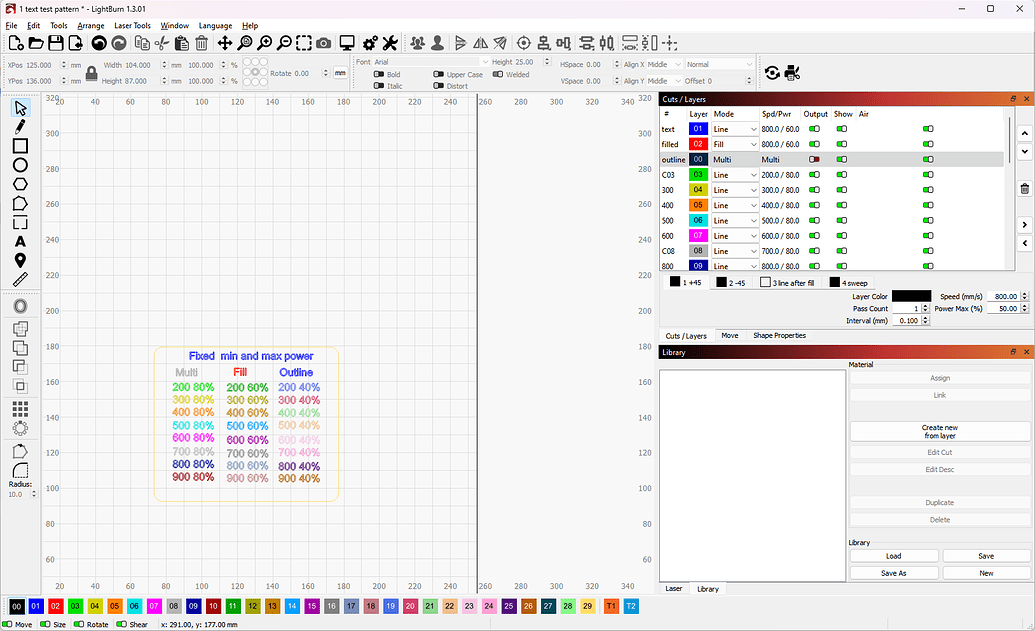Open Mode dropdown for the filled layer

pos(734,145)
